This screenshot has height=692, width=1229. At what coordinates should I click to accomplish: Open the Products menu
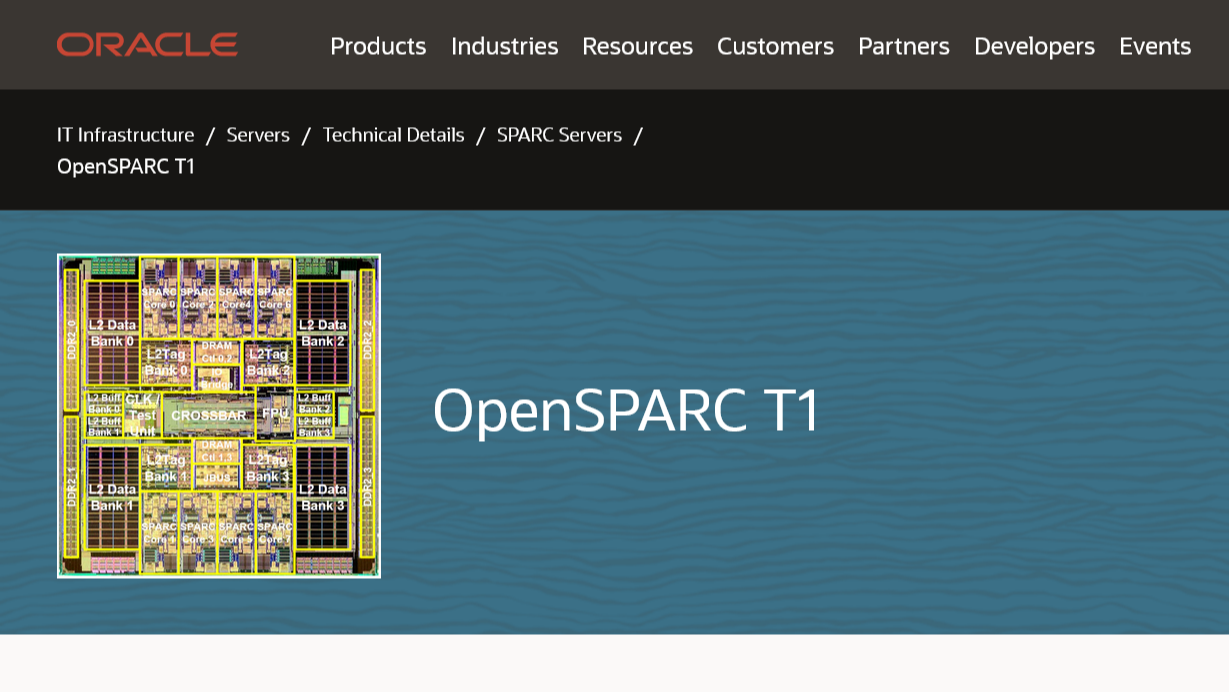[378, 46]
